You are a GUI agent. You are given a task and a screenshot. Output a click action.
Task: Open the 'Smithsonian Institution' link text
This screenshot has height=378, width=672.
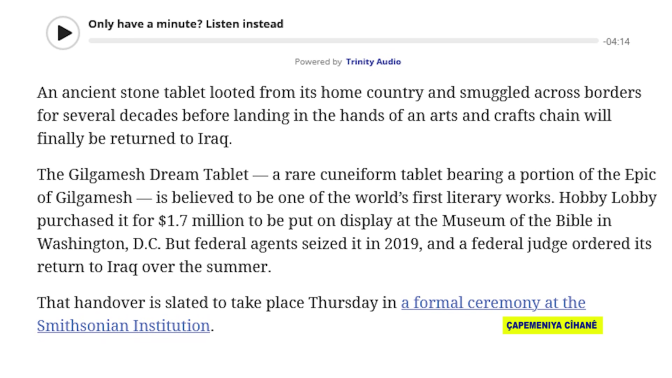point(123,326)
